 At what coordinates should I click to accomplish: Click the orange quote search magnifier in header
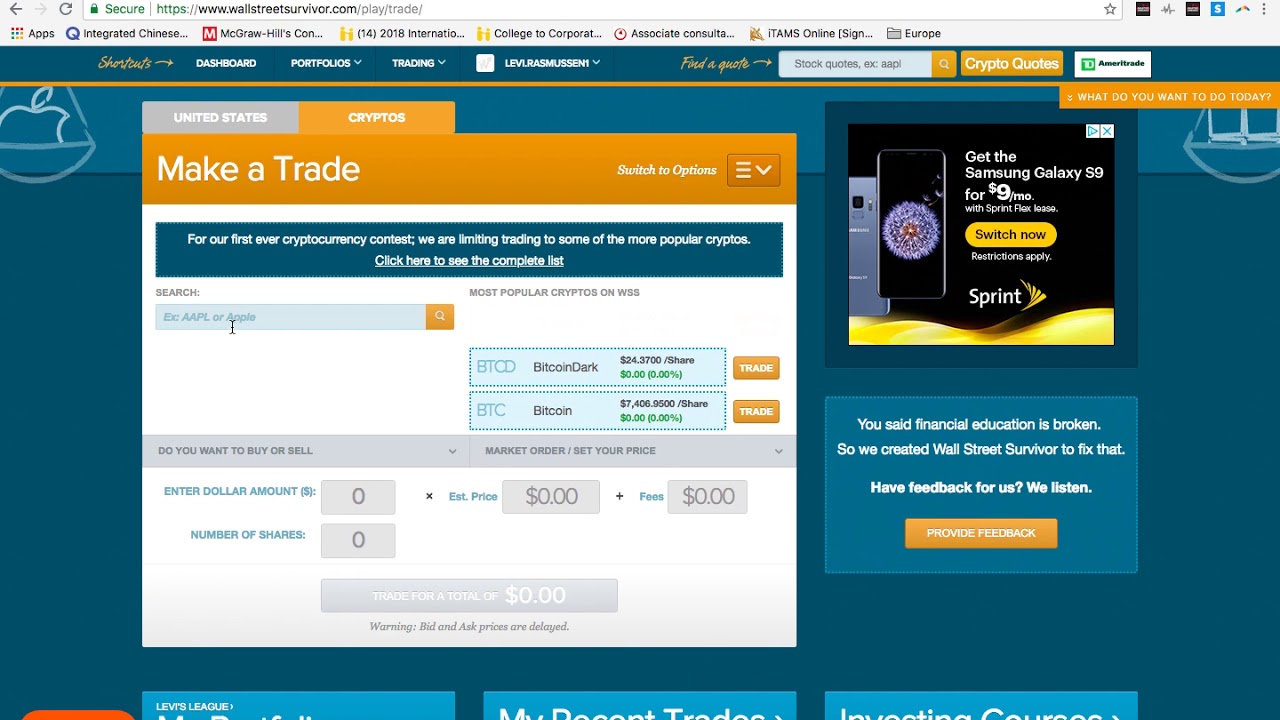click(x=943, y=64)
